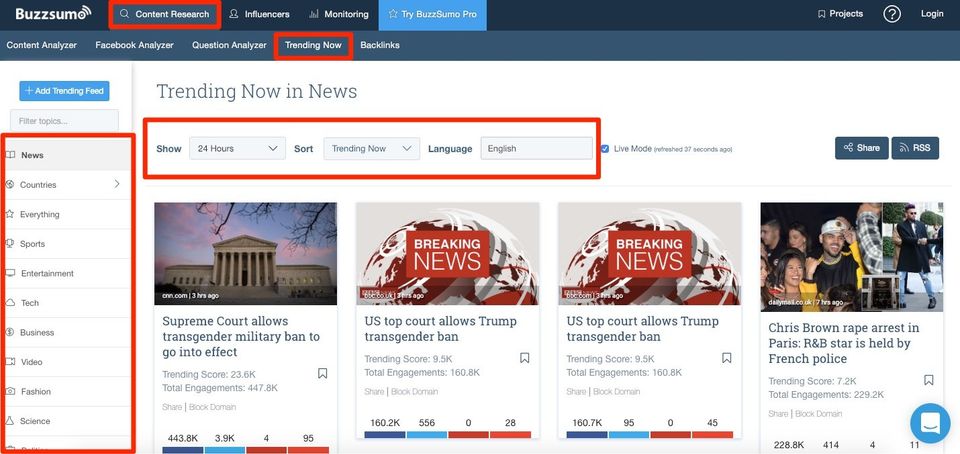This screenshot has width=960, height=454.
Task: Click the Business dollar icon
Action: click(10, 332)
